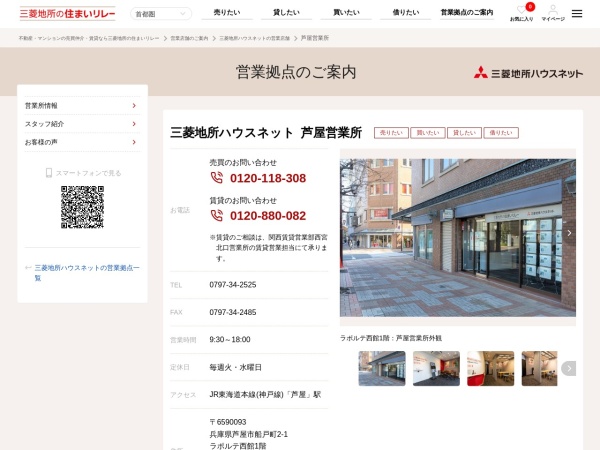
Task: Click heading 三菱地所ハウスネット 芦屋営業所
Action: 266,133
